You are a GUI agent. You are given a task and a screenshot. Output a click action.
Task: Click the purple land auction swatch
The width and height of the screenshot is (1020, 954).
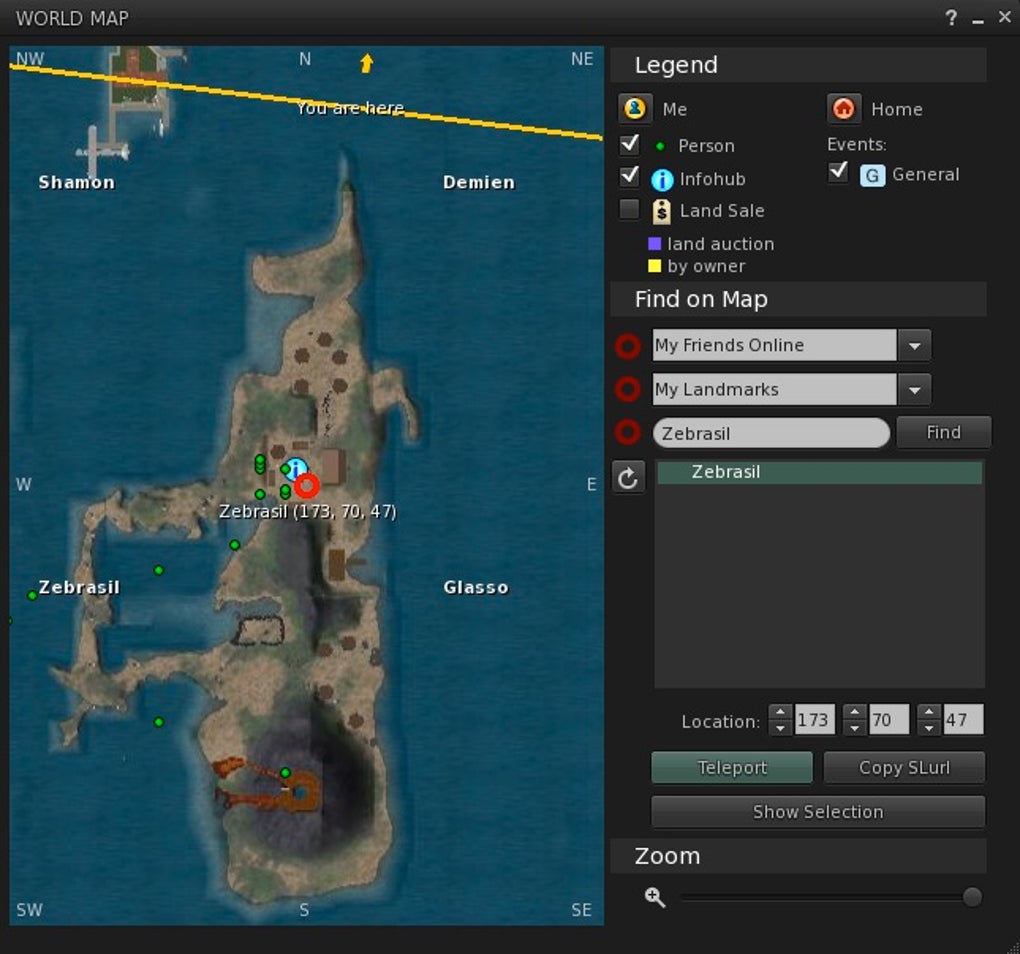pos(654,244)
